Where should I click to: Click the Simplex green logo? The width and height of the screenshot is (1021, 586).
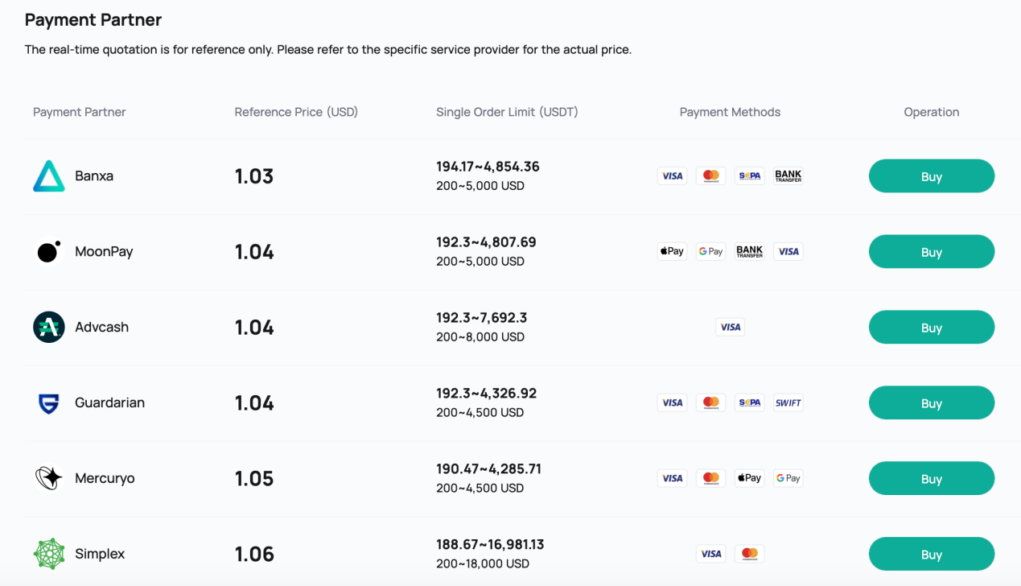(49, 553)
